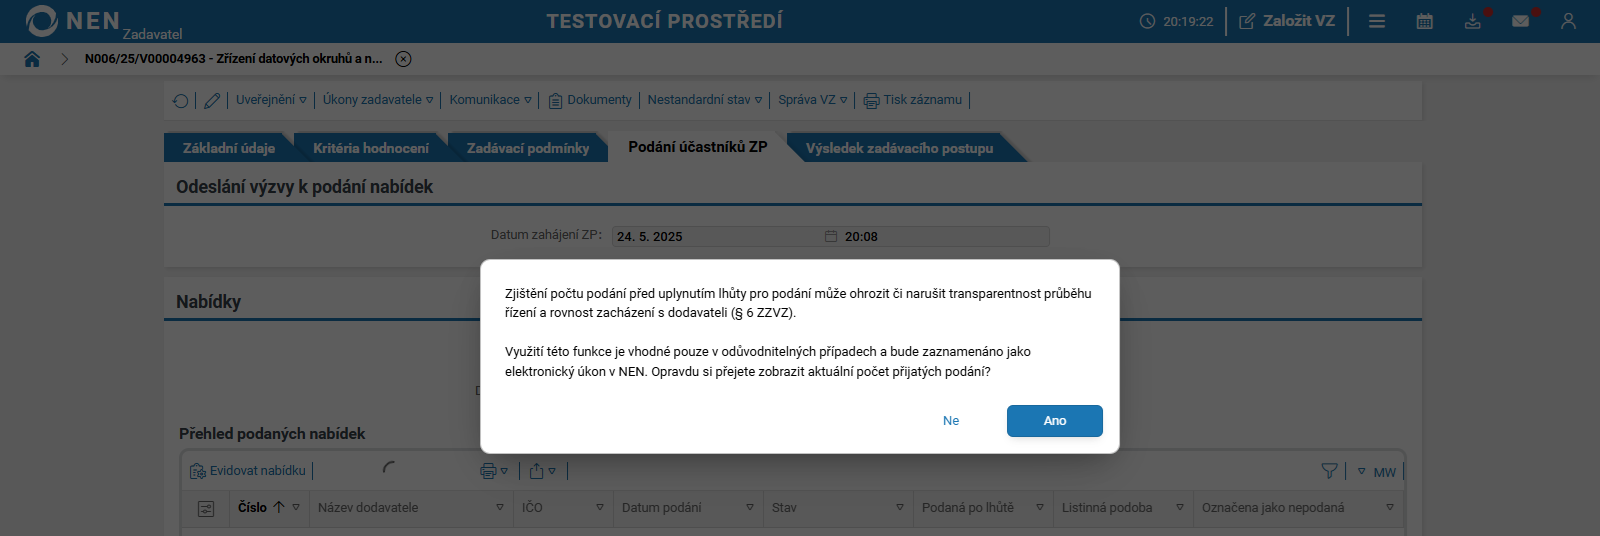Click the clock icon next to 20:19:22

coord(1147,21)
